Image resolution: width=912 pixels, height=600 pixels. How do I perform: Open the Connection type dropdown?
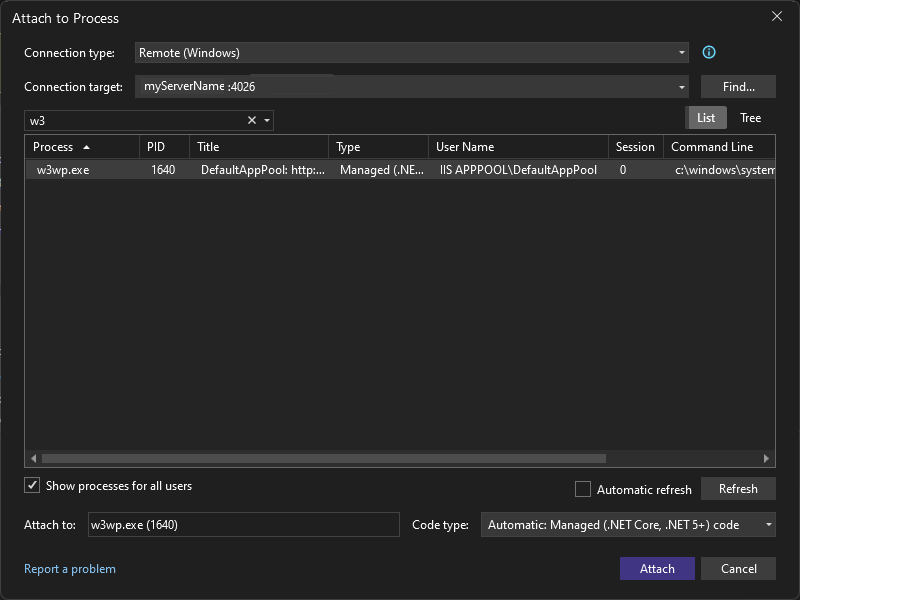(x=681, y=52)
